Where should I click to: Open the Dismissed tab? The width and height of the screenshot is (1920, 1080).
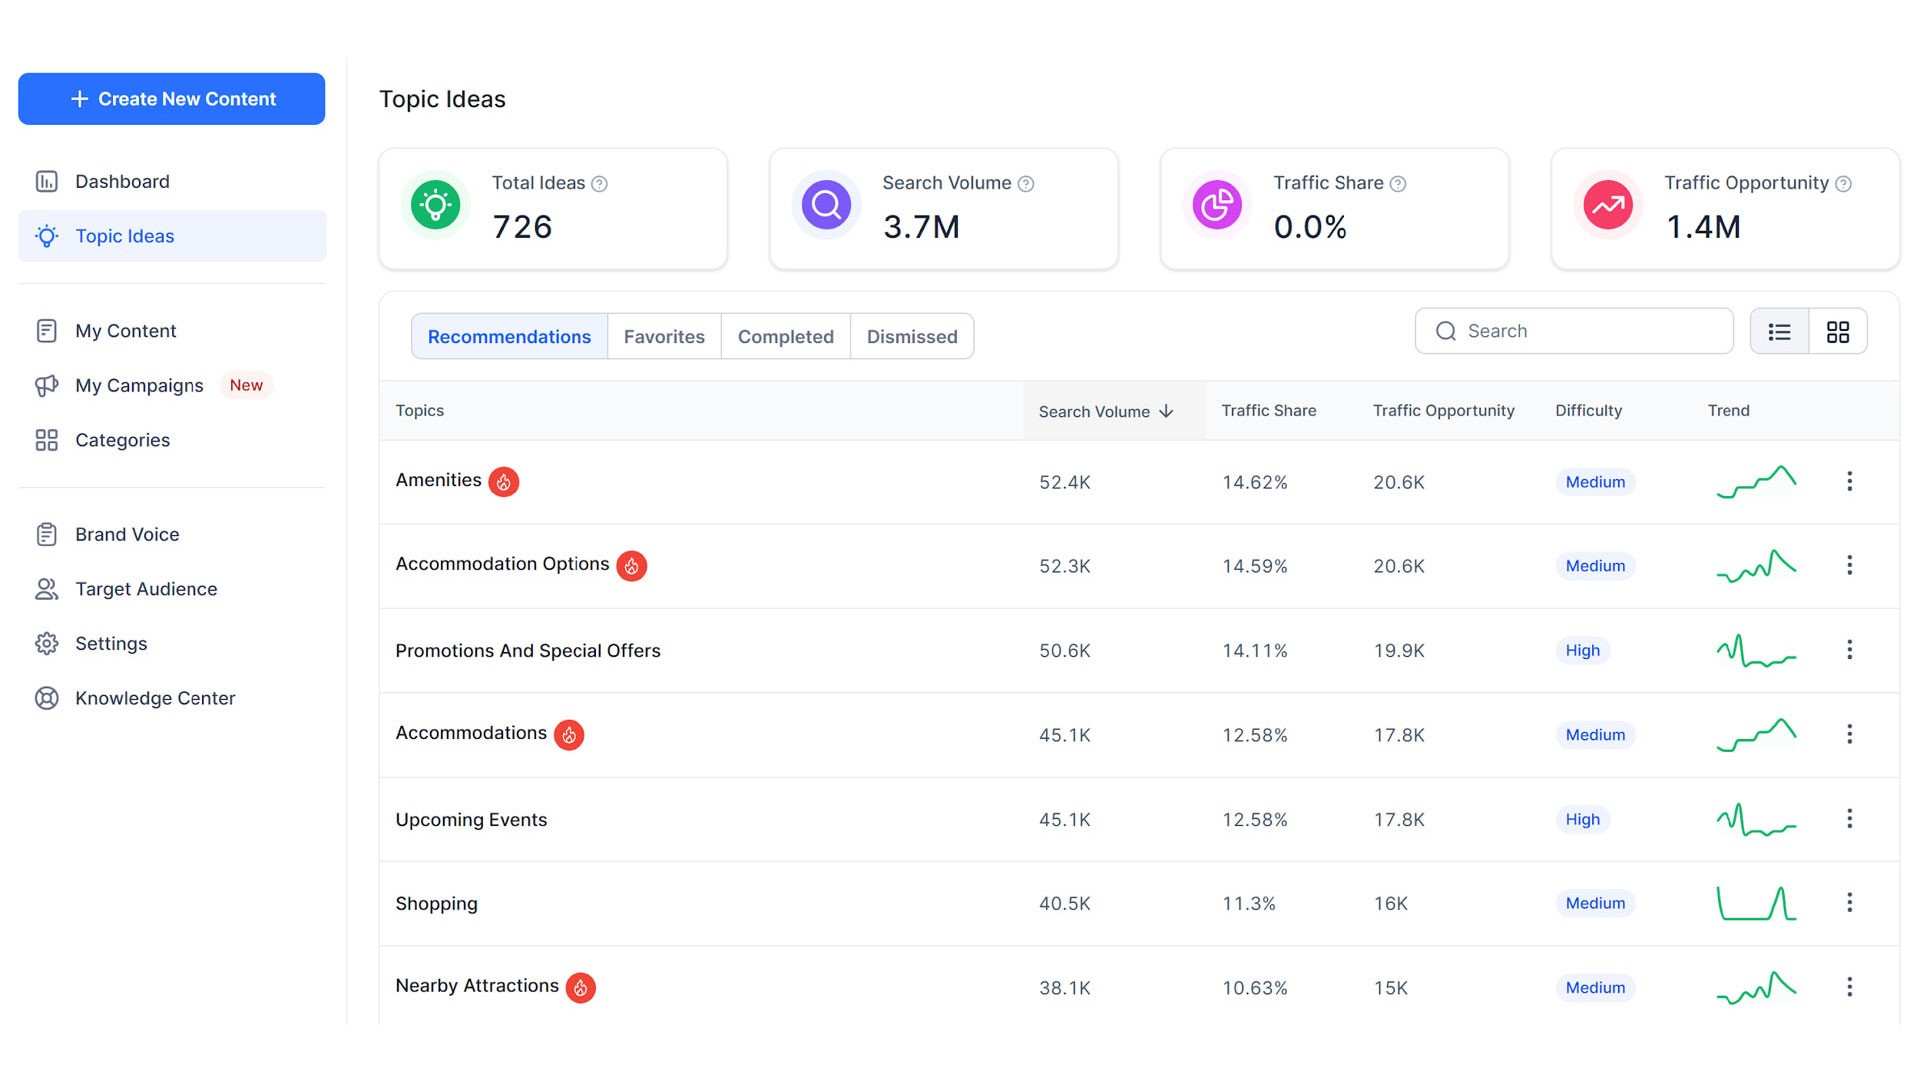pyautogui.click(x=911, y=336)
